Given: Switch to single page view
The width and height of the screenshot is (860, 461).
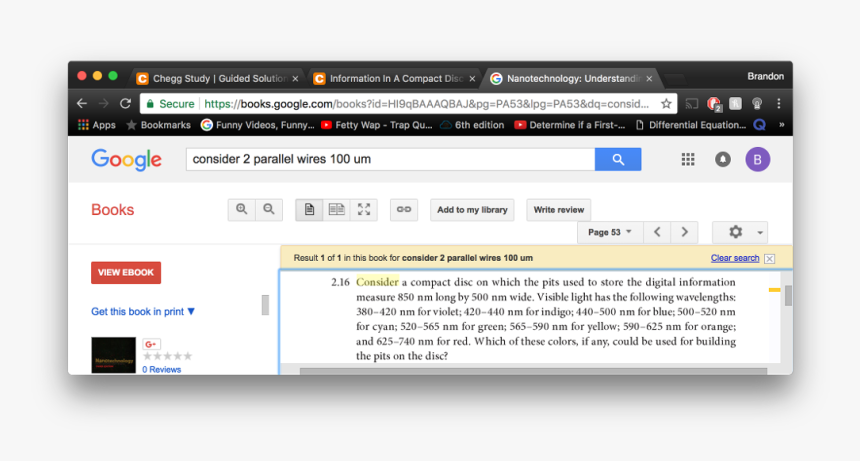Looking at the screenshot, I should click(309, 209).
